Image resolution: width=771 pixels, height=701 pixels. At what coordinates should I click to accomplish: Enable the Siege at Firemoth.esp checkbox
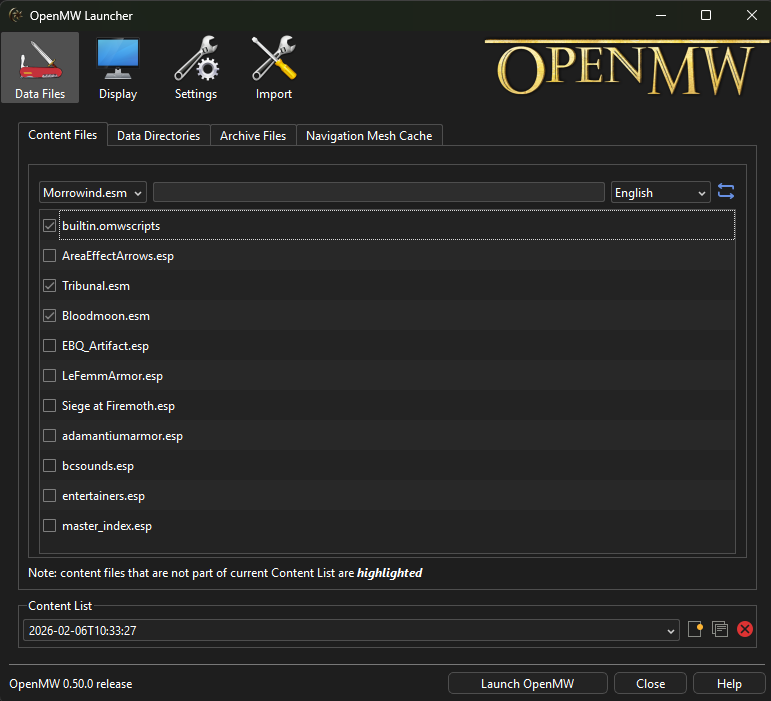pyautogui.click(x=50, y=406)
